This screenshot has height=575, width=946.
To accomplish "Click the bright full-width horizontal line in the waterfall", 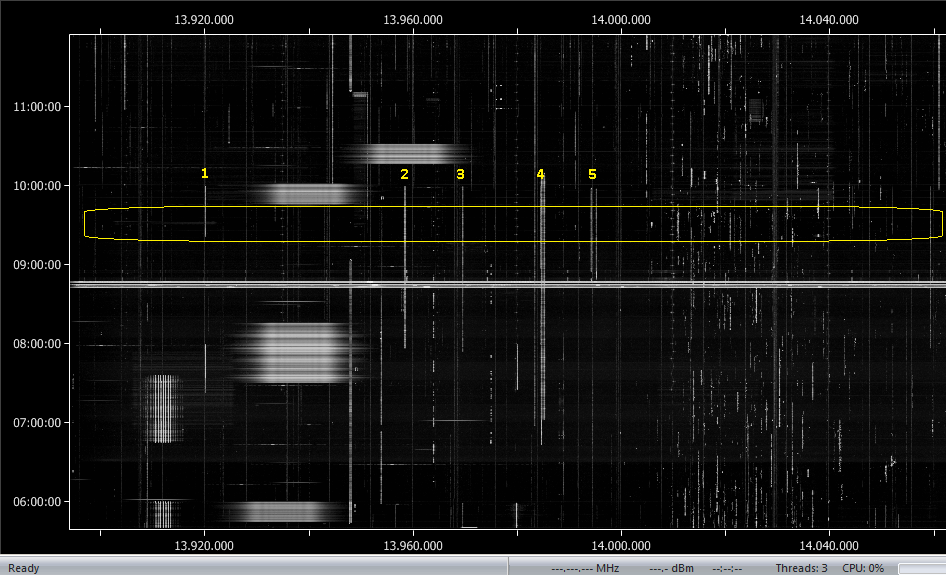I will (x=507, y=284).
